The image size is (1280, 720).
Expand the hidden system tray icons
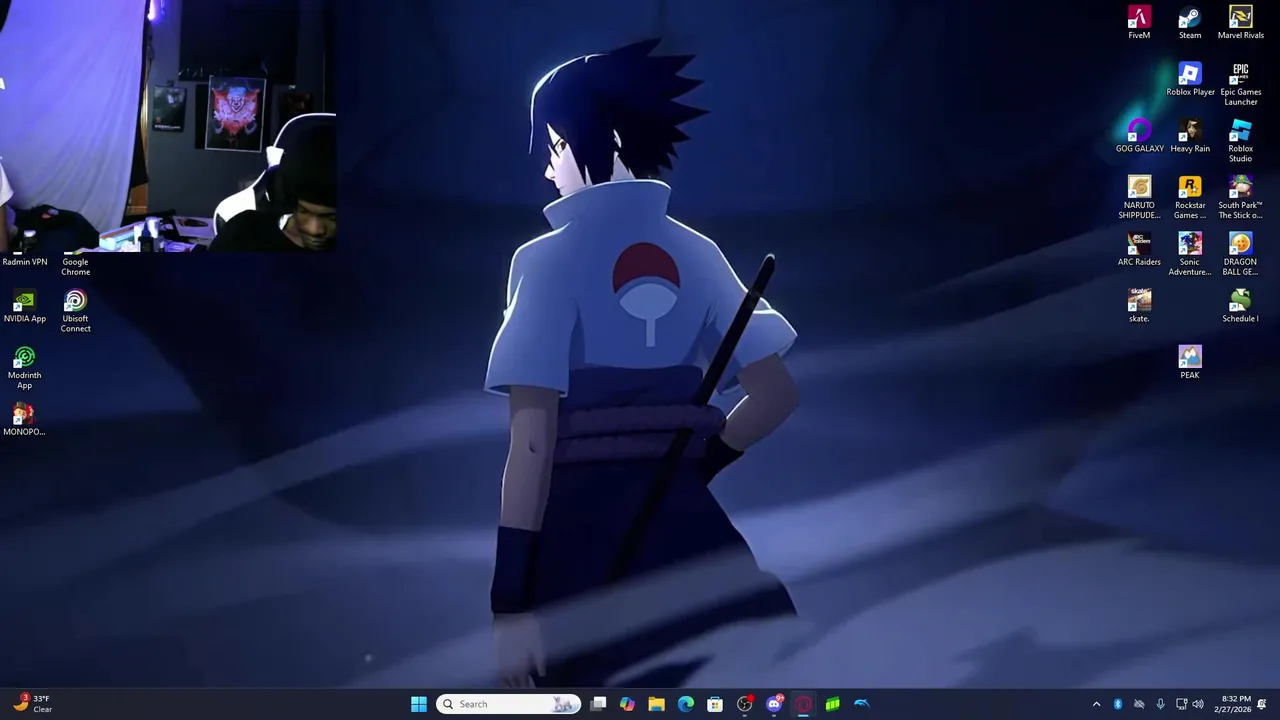tap(1096, 704)
